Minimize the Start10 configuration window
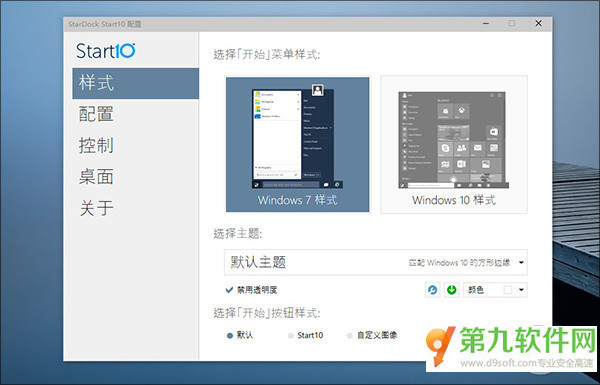The width and height of the screenshot is (600, 385). (x=486, y=24)
